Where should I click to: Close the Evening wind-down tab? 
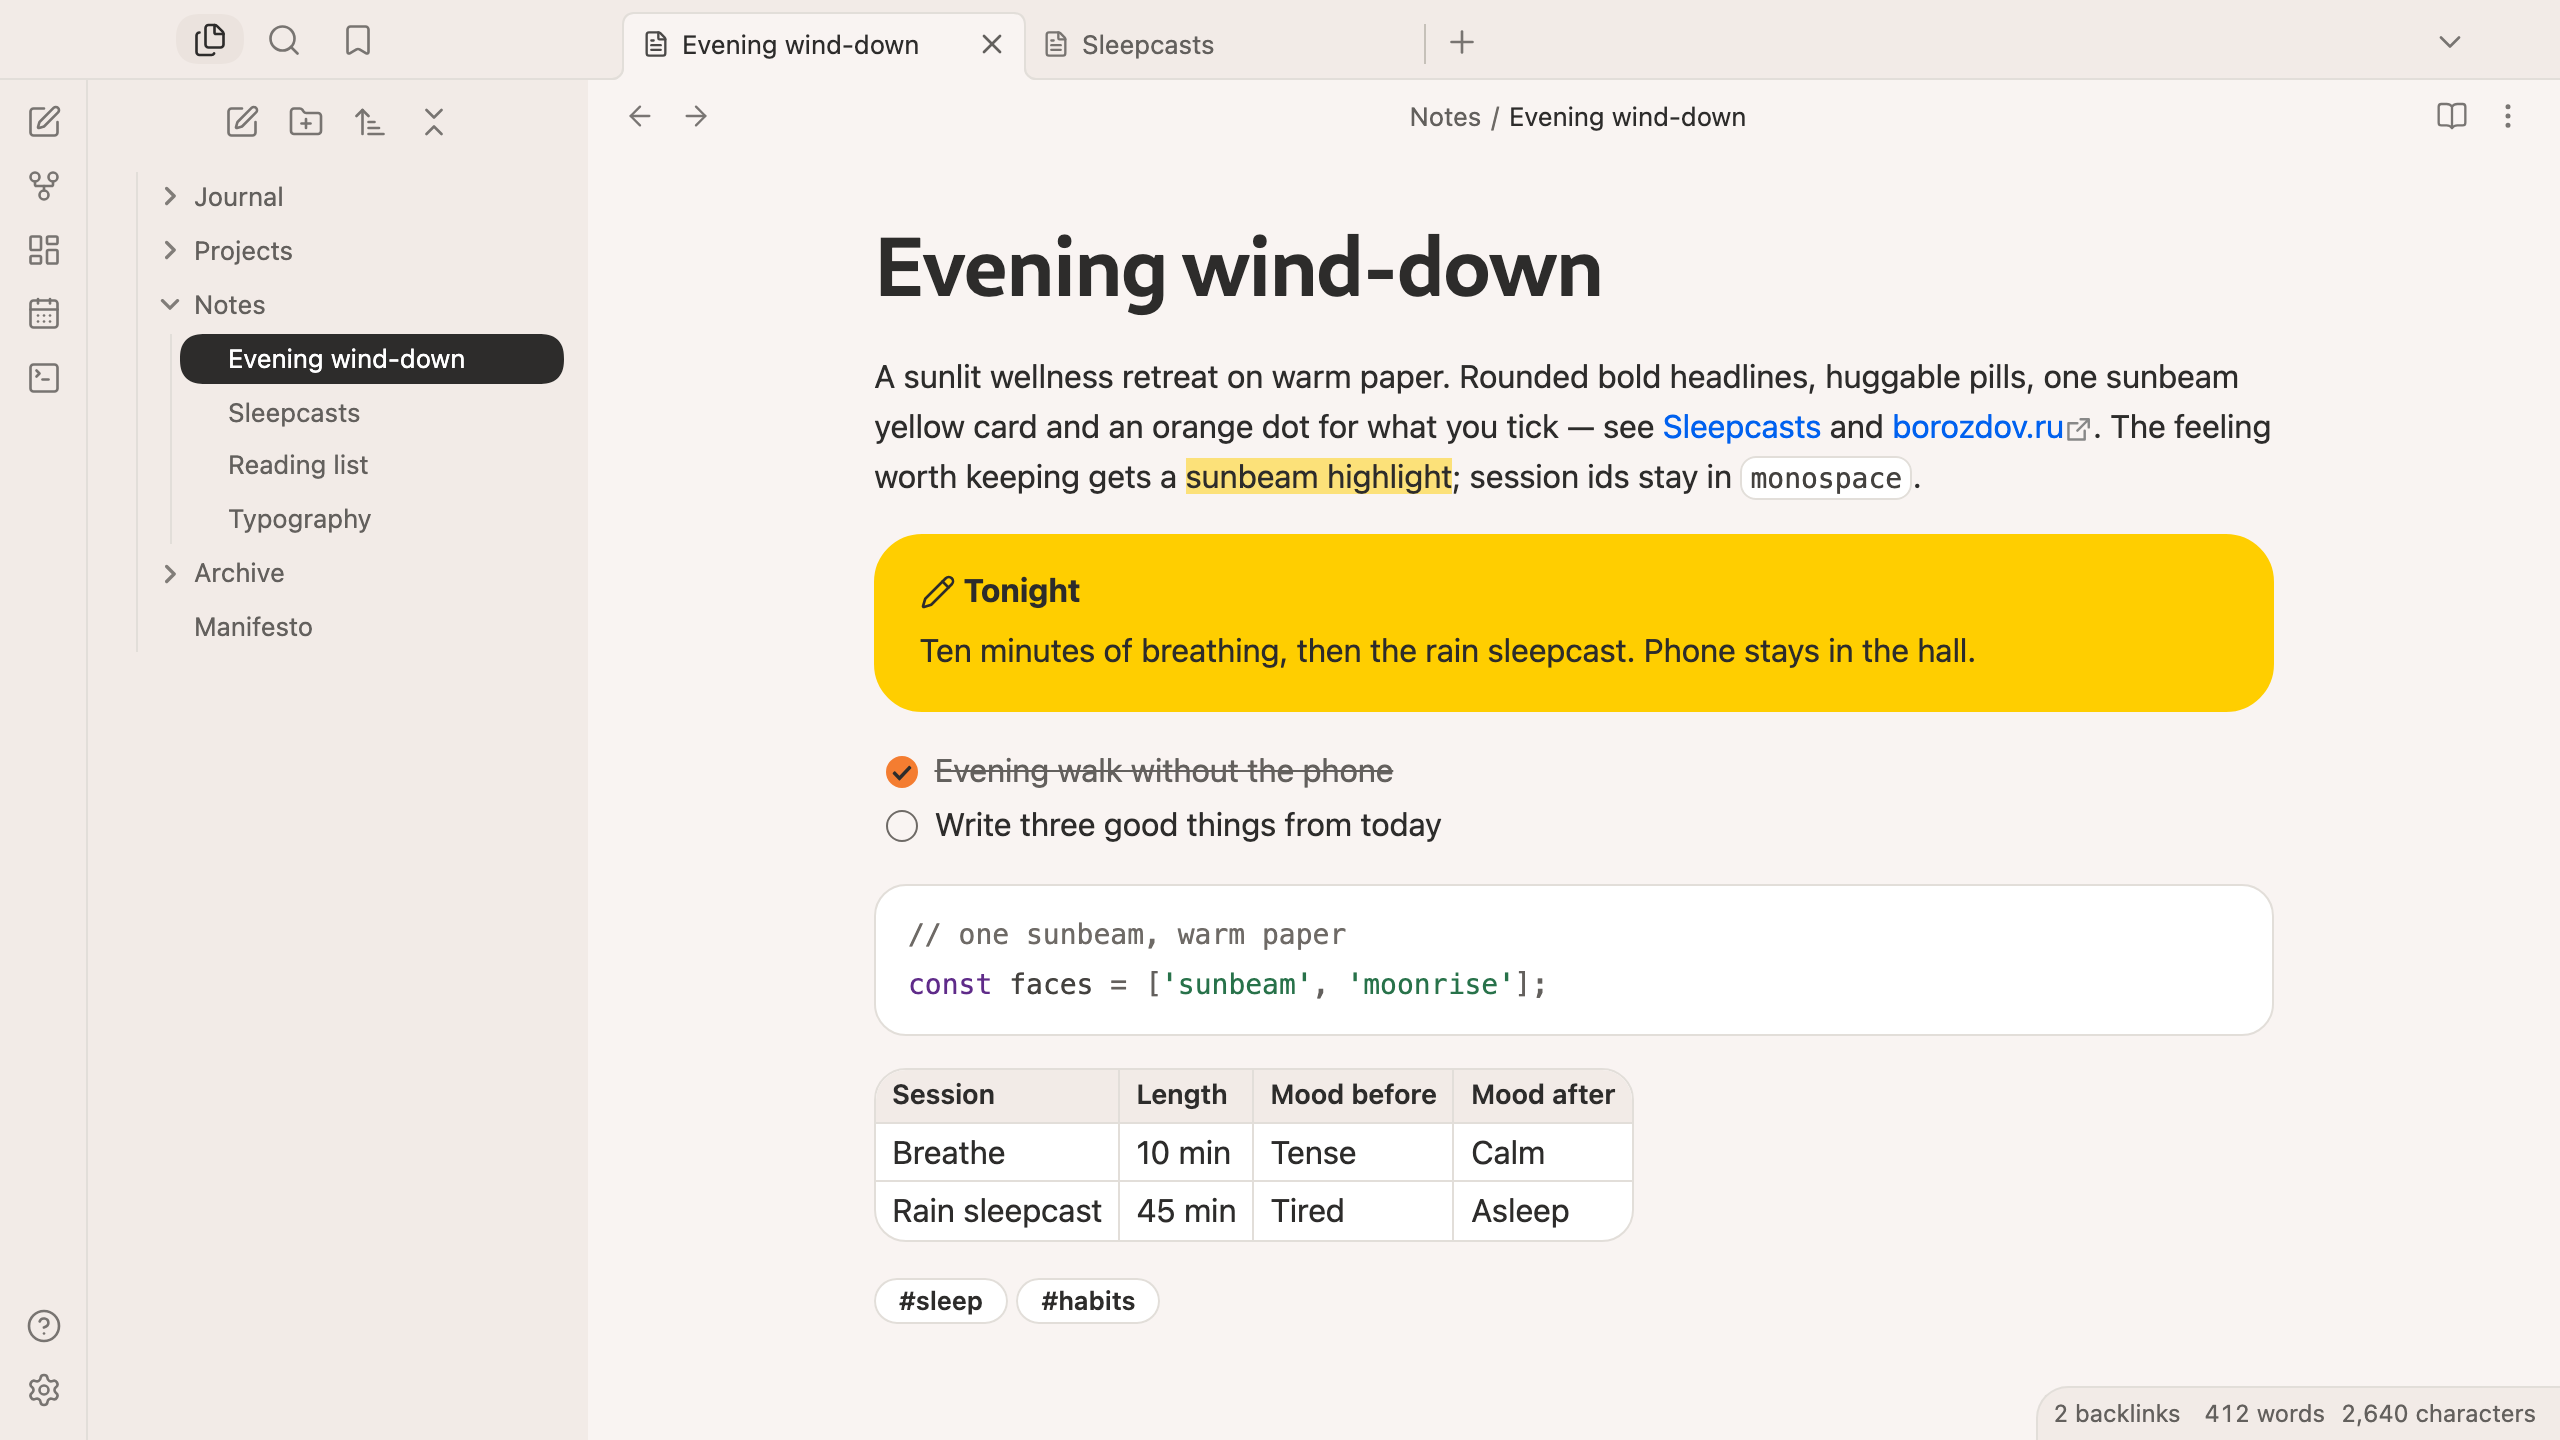coord(992,45)
